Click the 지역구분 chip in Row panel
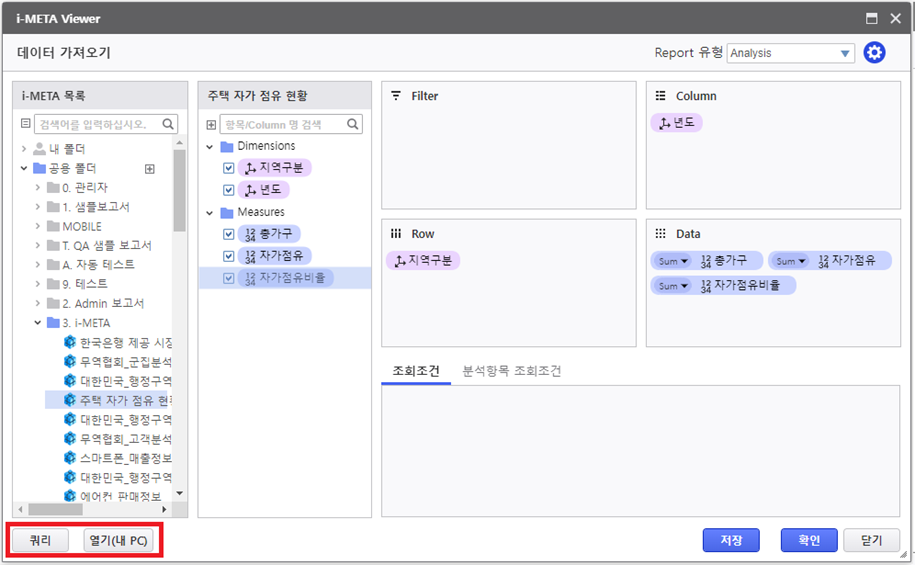 tap(425, 261)
